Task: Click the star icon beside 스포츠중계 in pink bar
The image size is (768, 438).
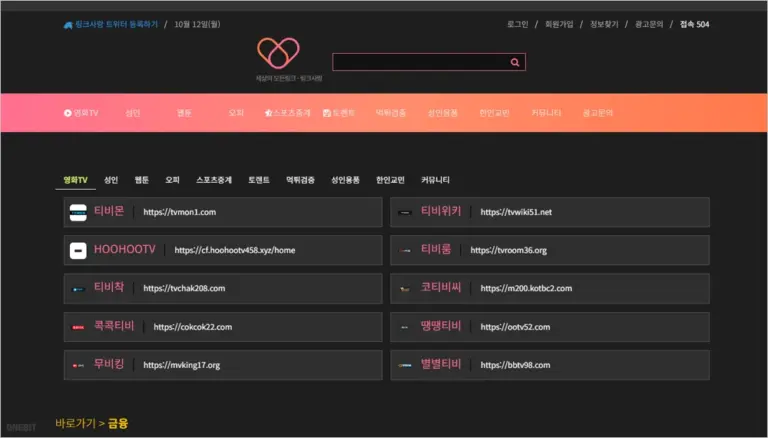Action: (x=268, y=113)
